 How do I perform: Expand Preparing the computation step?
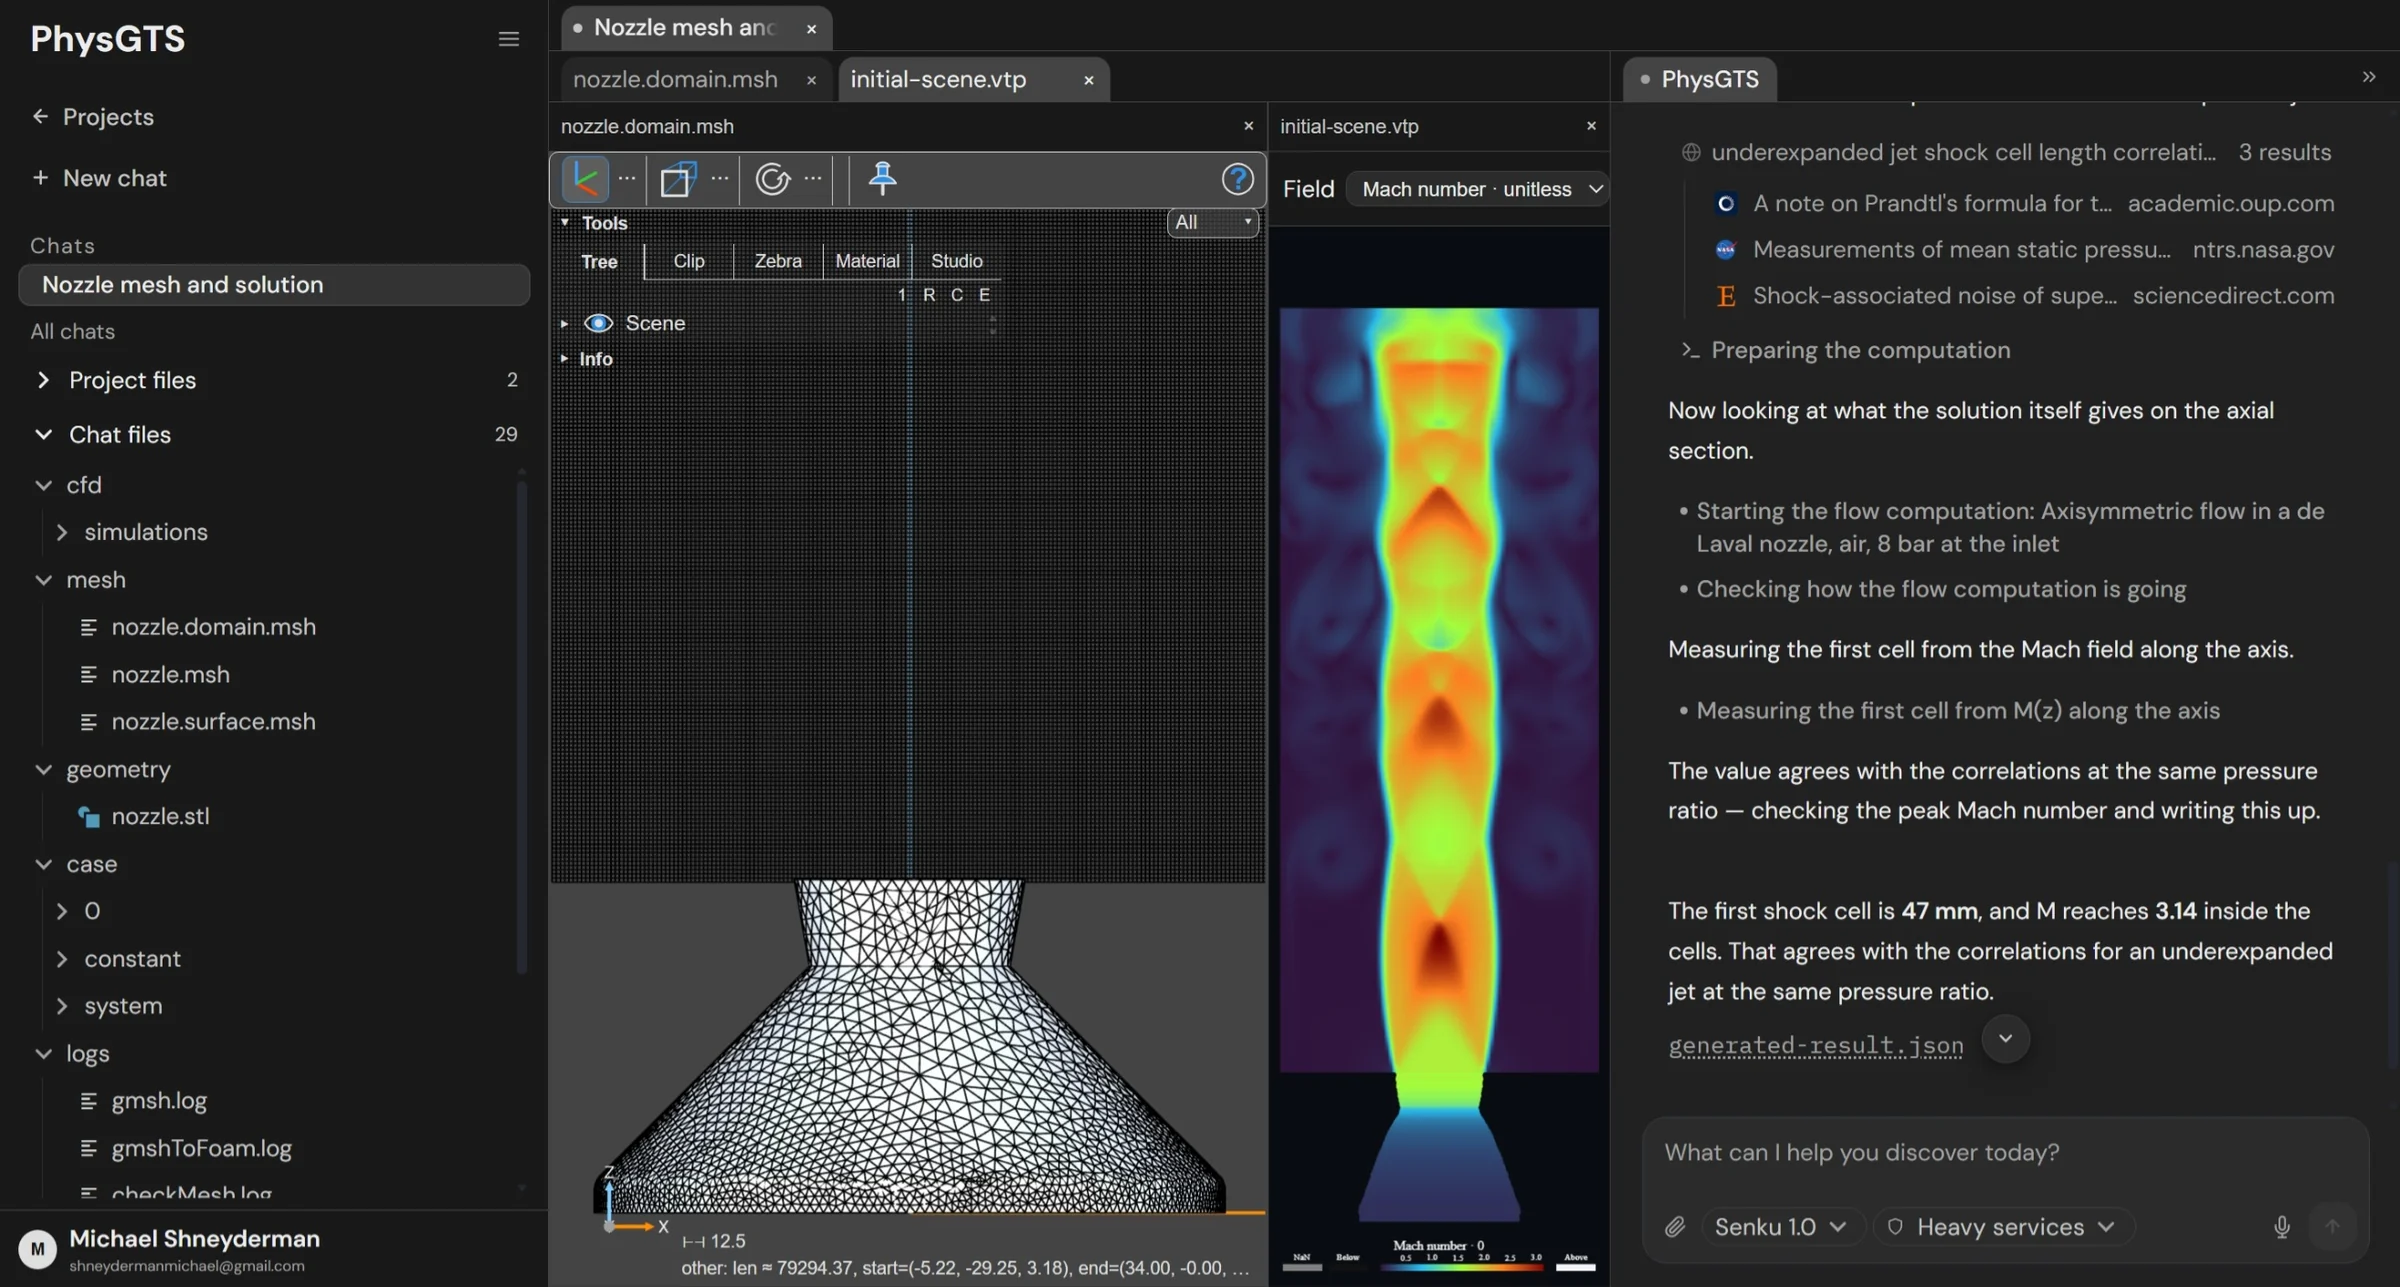[x=1846, y=350]
